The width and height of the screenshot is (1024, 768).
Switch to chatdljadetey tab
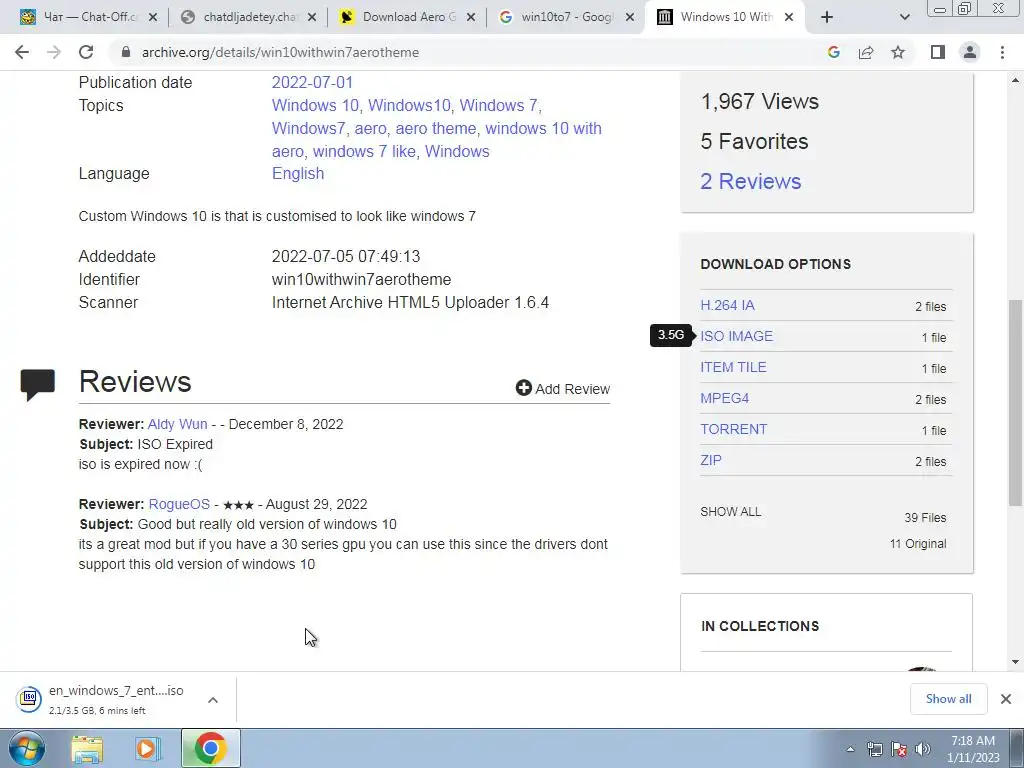tap(249, 17)
